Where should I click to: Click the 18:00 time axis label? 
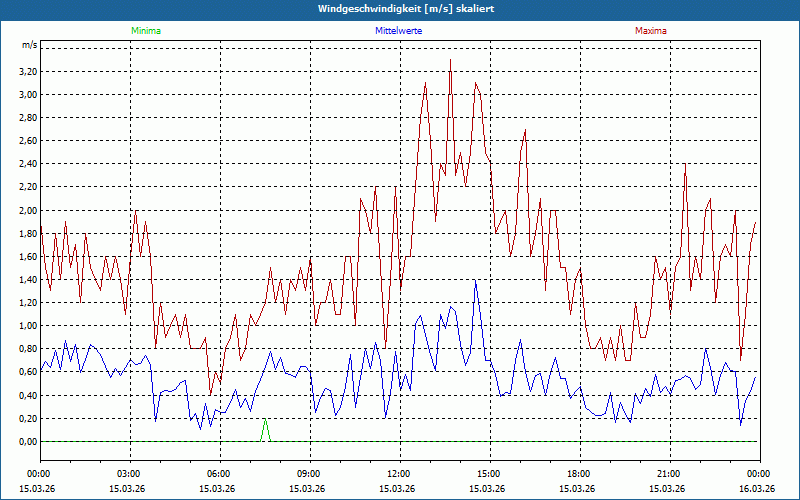pos(580,474)
